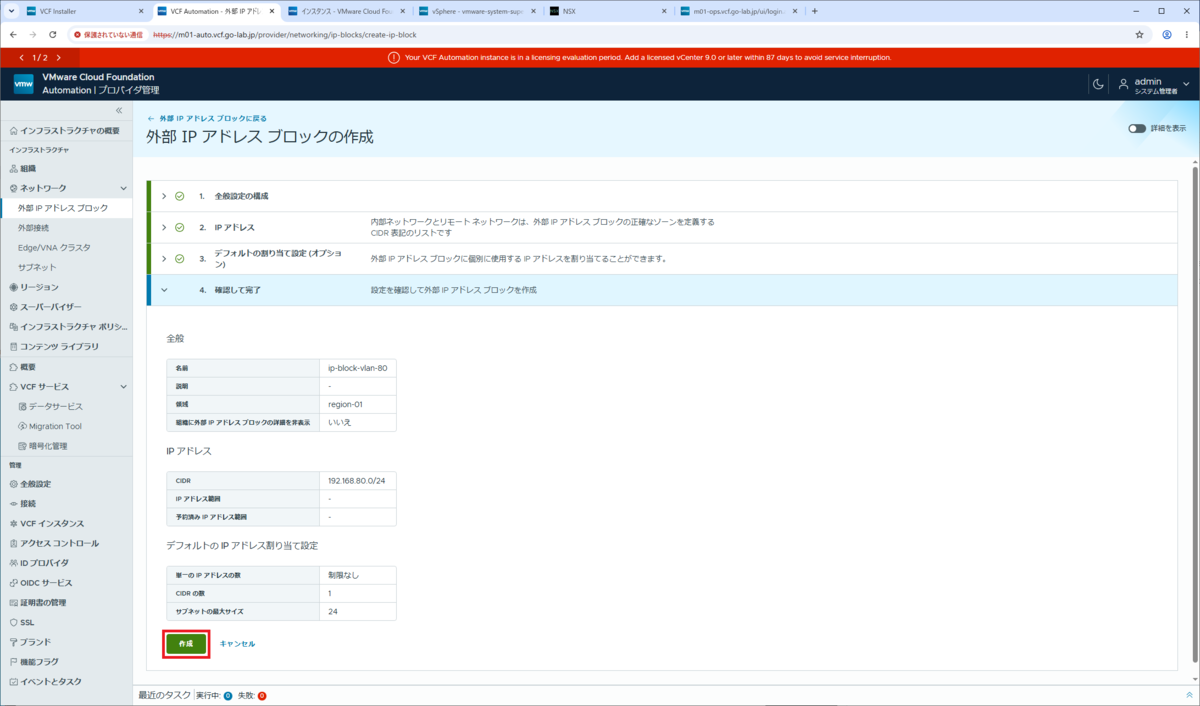1200x706 pixels.
Task: Reload the page
Action: tap(52, 34)
